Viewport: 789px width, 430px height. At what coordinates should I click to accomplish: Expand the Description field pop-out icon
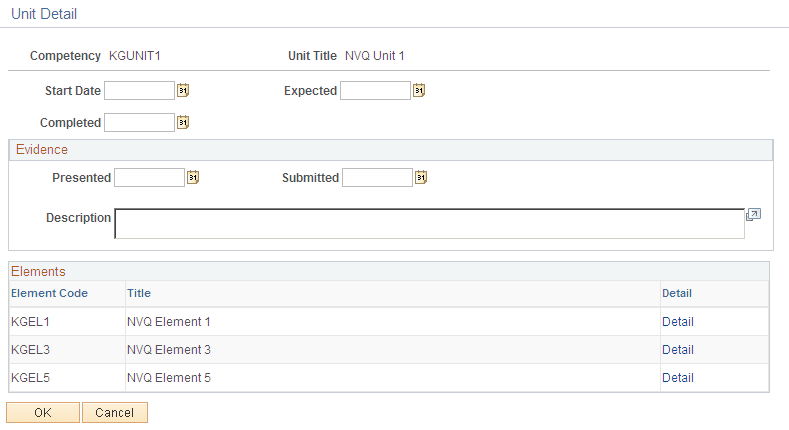tap(754, 214)
